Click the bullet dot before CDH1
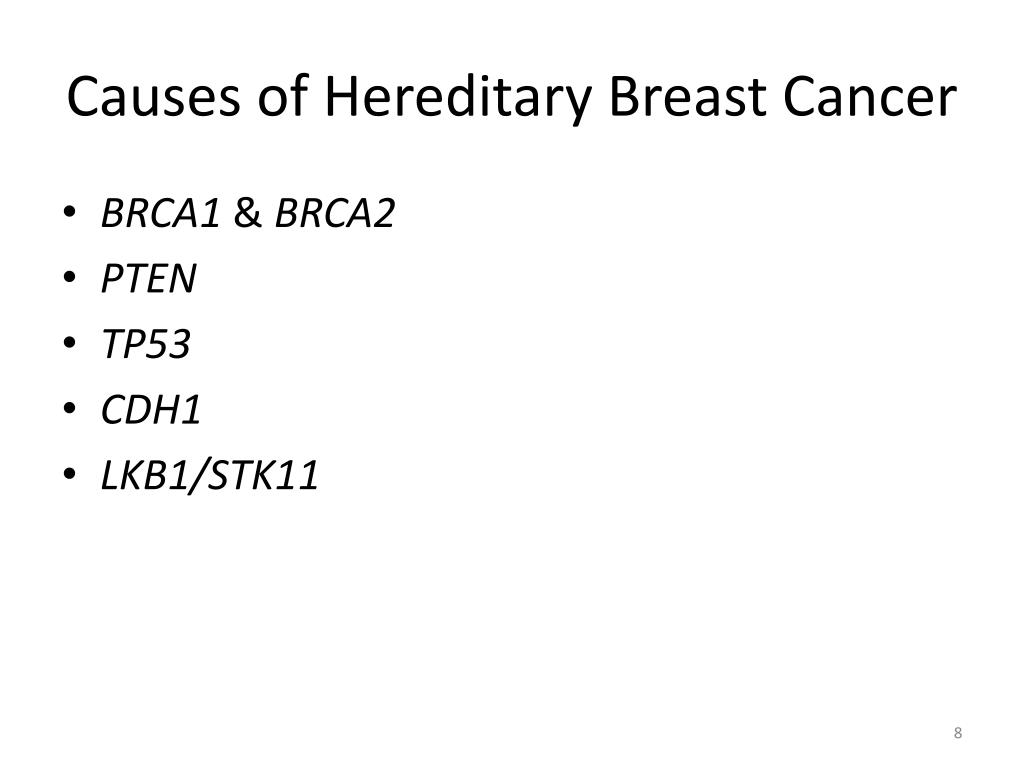1024x768 pixels. (70, 408)
